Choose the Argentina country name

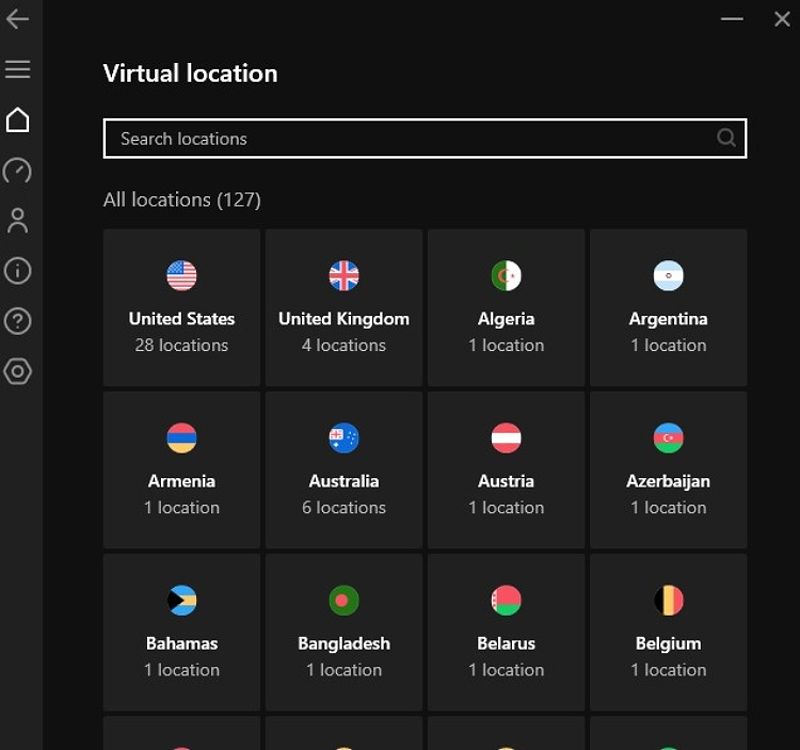tap(668, 319)
